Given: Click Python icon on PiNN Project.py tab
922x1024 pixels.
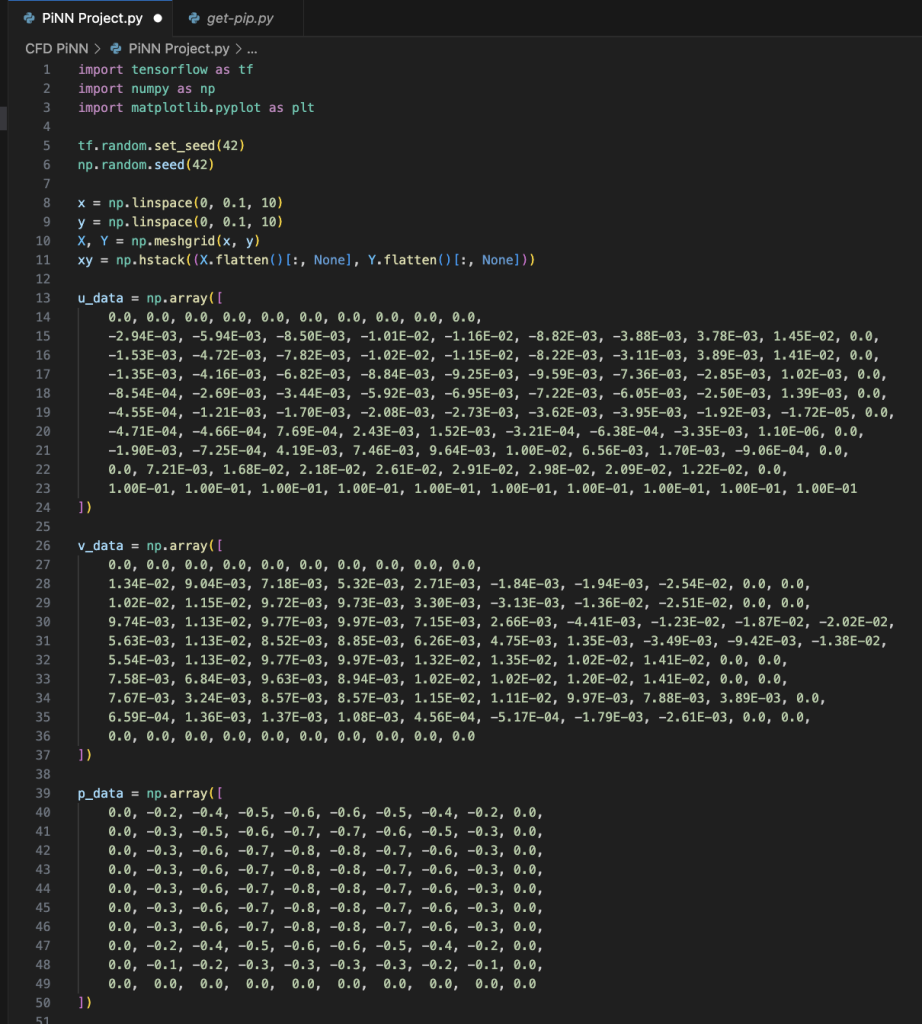Looking at the screenshot, I should (29, 18).
